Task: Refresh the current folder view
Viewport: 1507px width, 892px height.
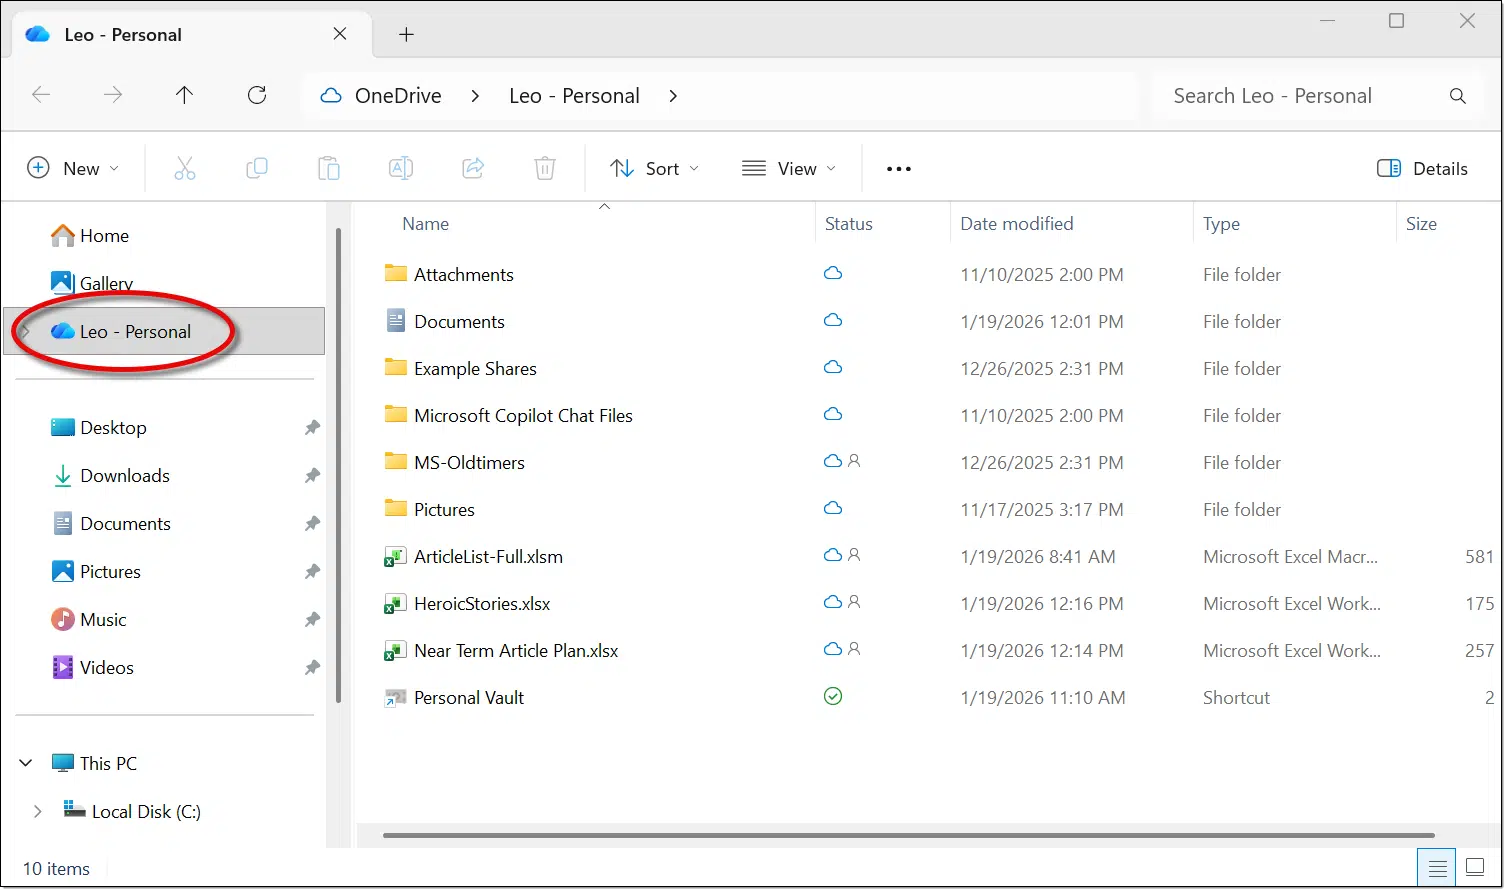Action: click(257, 95)
